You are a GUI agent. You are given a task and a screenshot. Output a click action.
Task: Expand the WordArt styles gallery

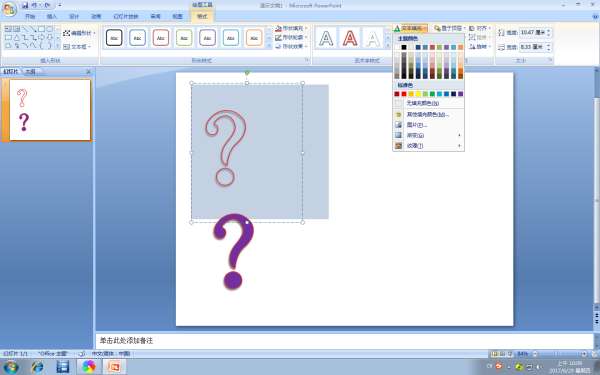[x=388, y=46]
